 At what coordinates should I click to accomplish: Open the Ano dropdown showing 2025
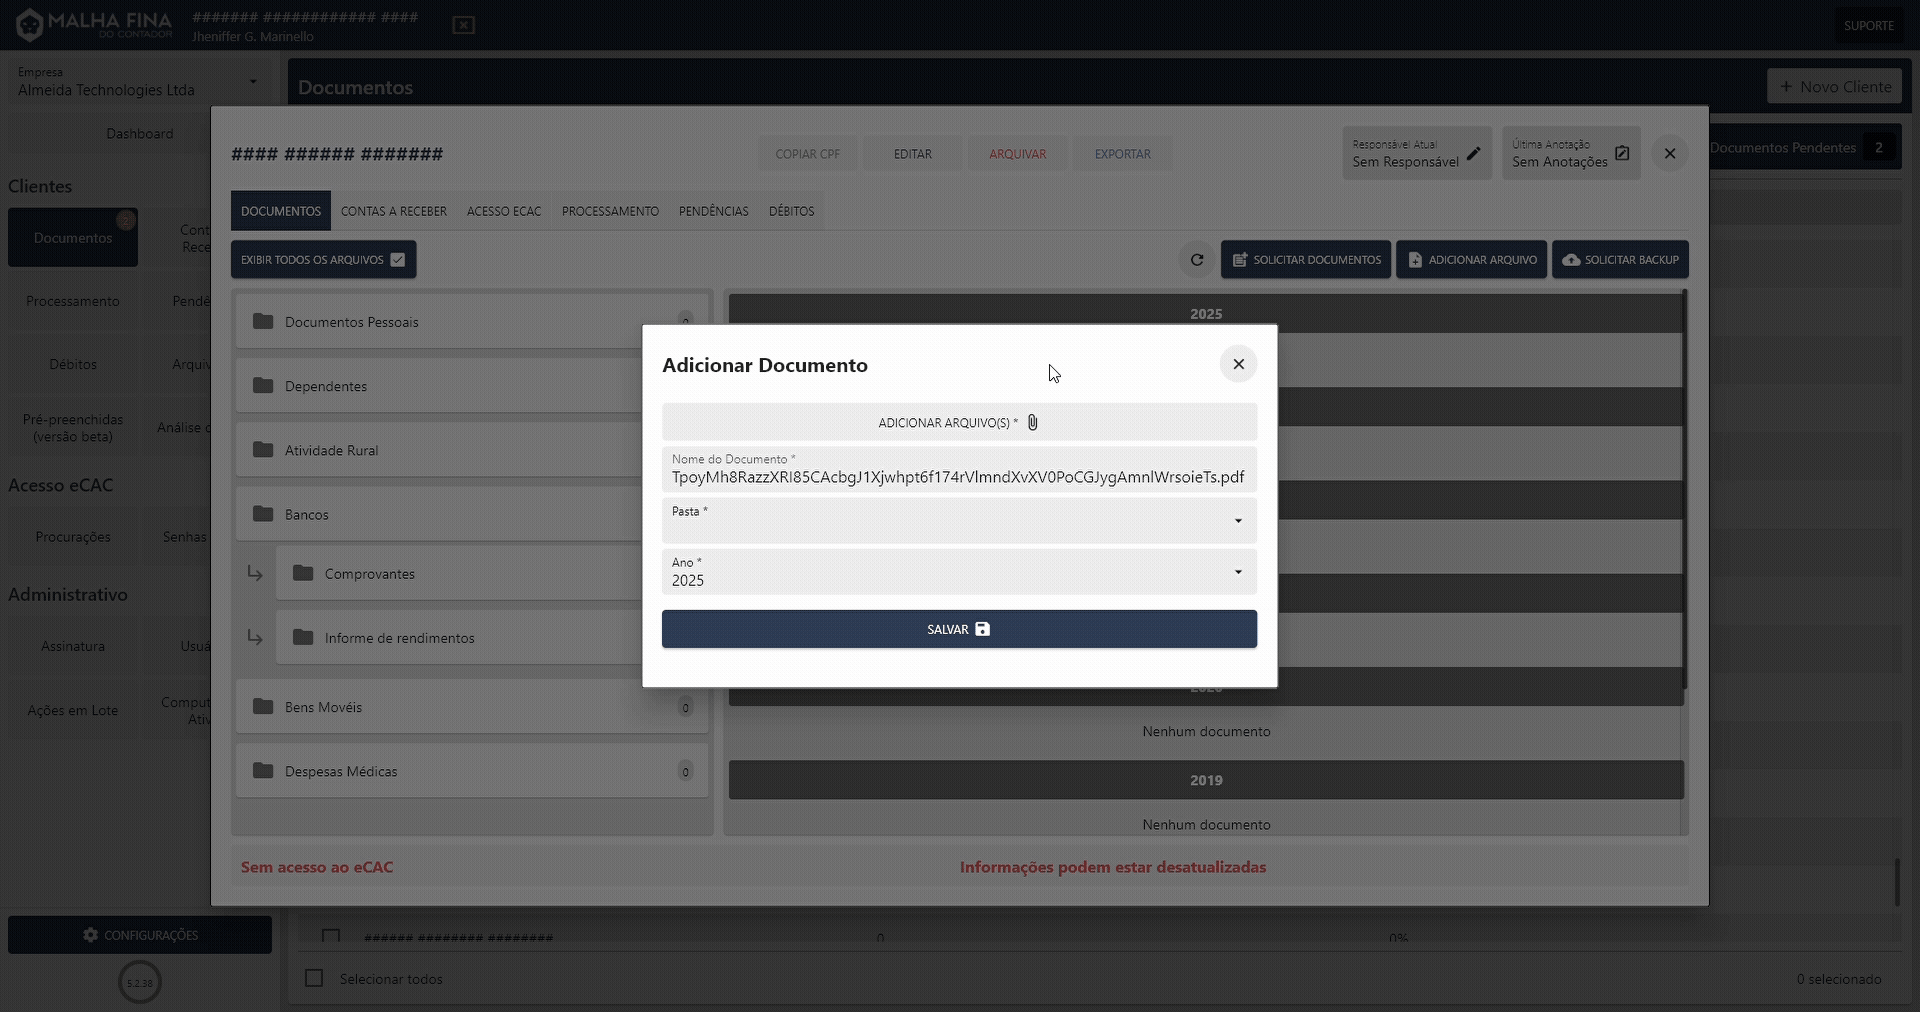(1238, 572)
